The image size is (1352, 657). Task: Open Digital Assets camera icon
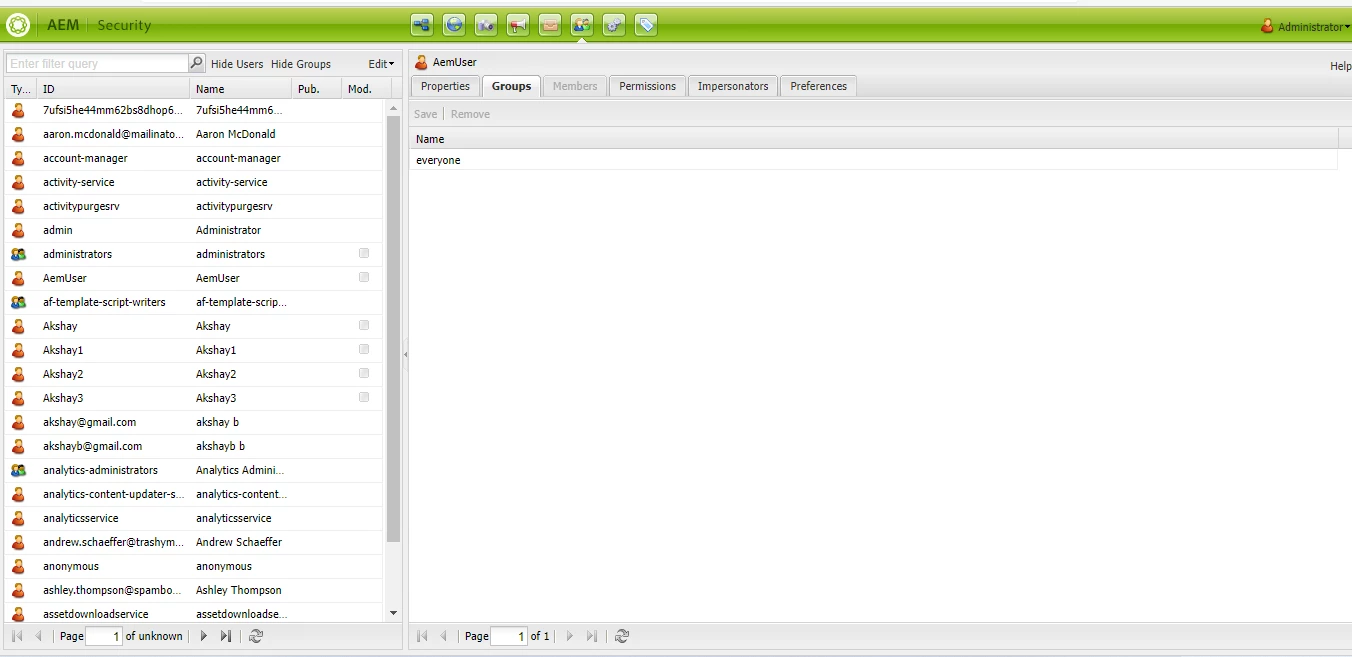(486, 25)
